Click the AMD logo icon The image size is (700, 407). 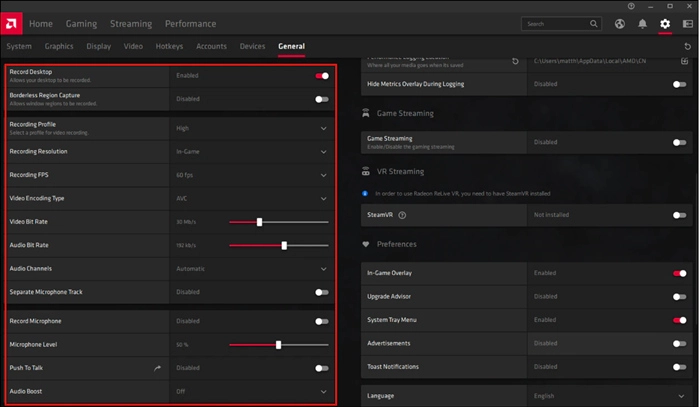coord(13,23)
